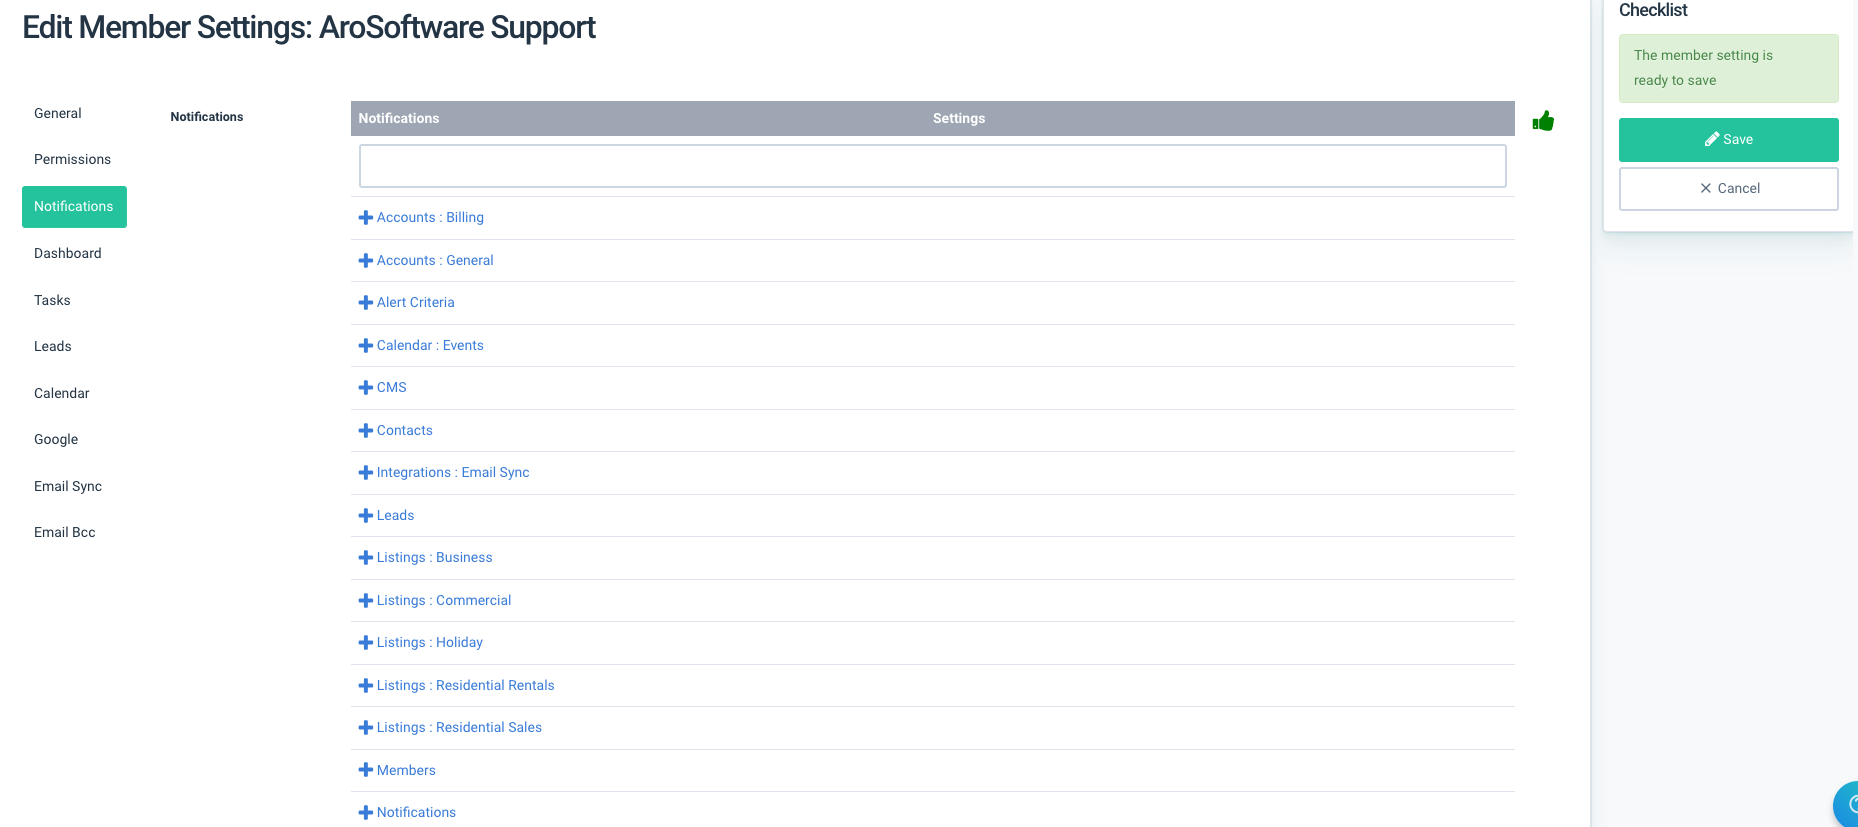
Task: Expand Listings : Commercial plus icon
Action: pos(366,601)
